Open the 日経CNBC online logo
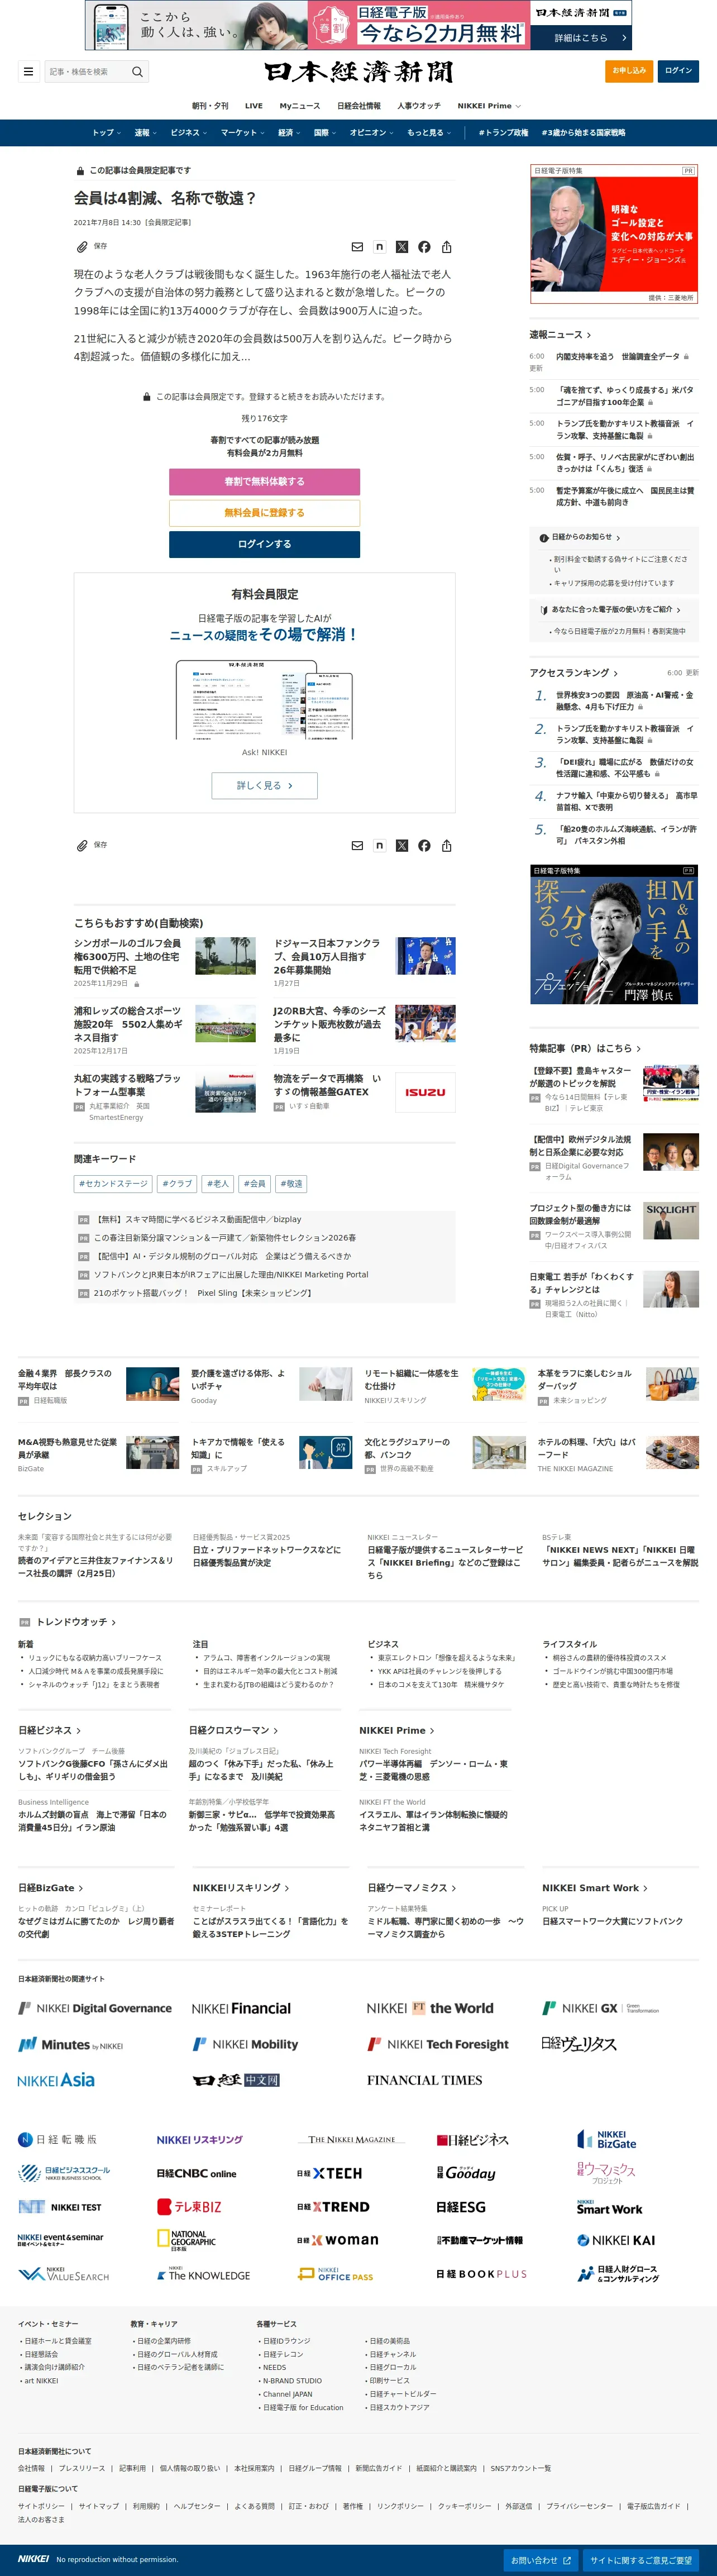The width and height of the screenshot is (717, 2576). [196, 2173]
